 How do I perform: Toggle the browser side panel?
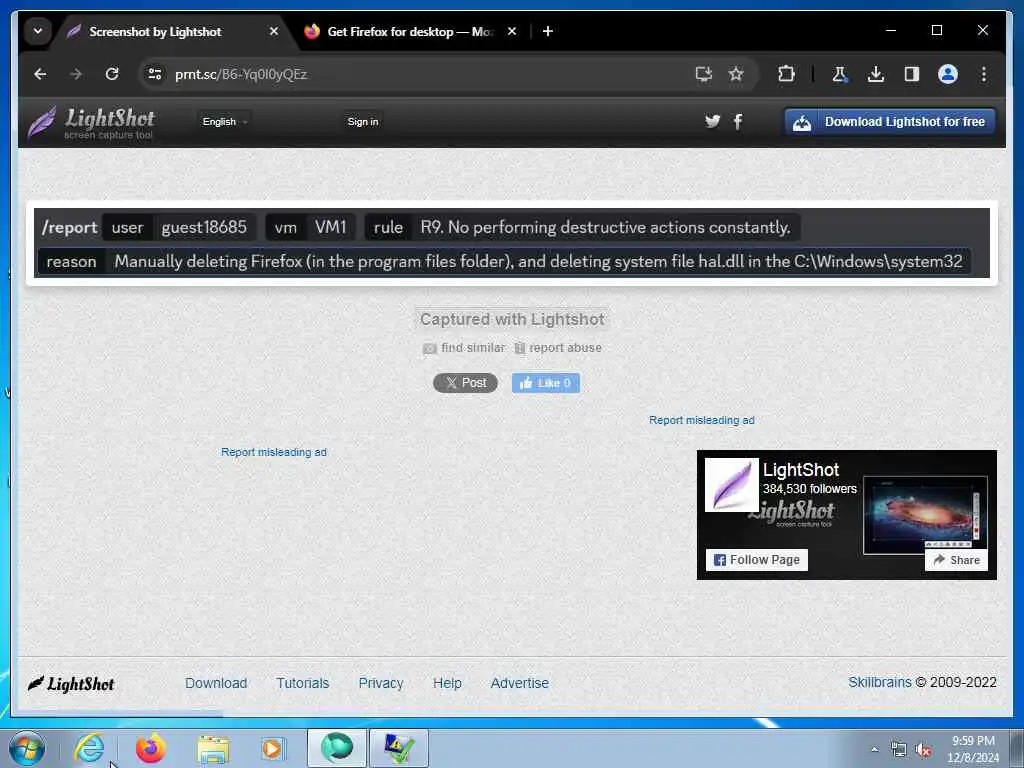(912, 74)
